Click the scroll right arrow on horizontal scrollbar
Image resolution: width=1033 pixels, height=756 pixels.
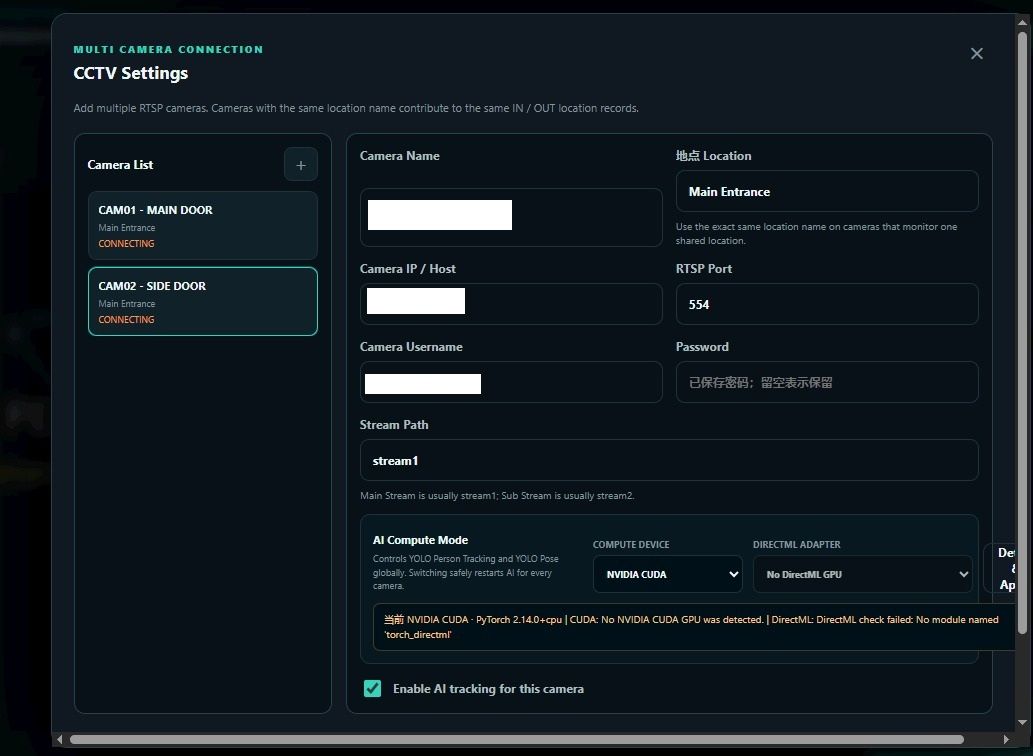pos(1006,740)
